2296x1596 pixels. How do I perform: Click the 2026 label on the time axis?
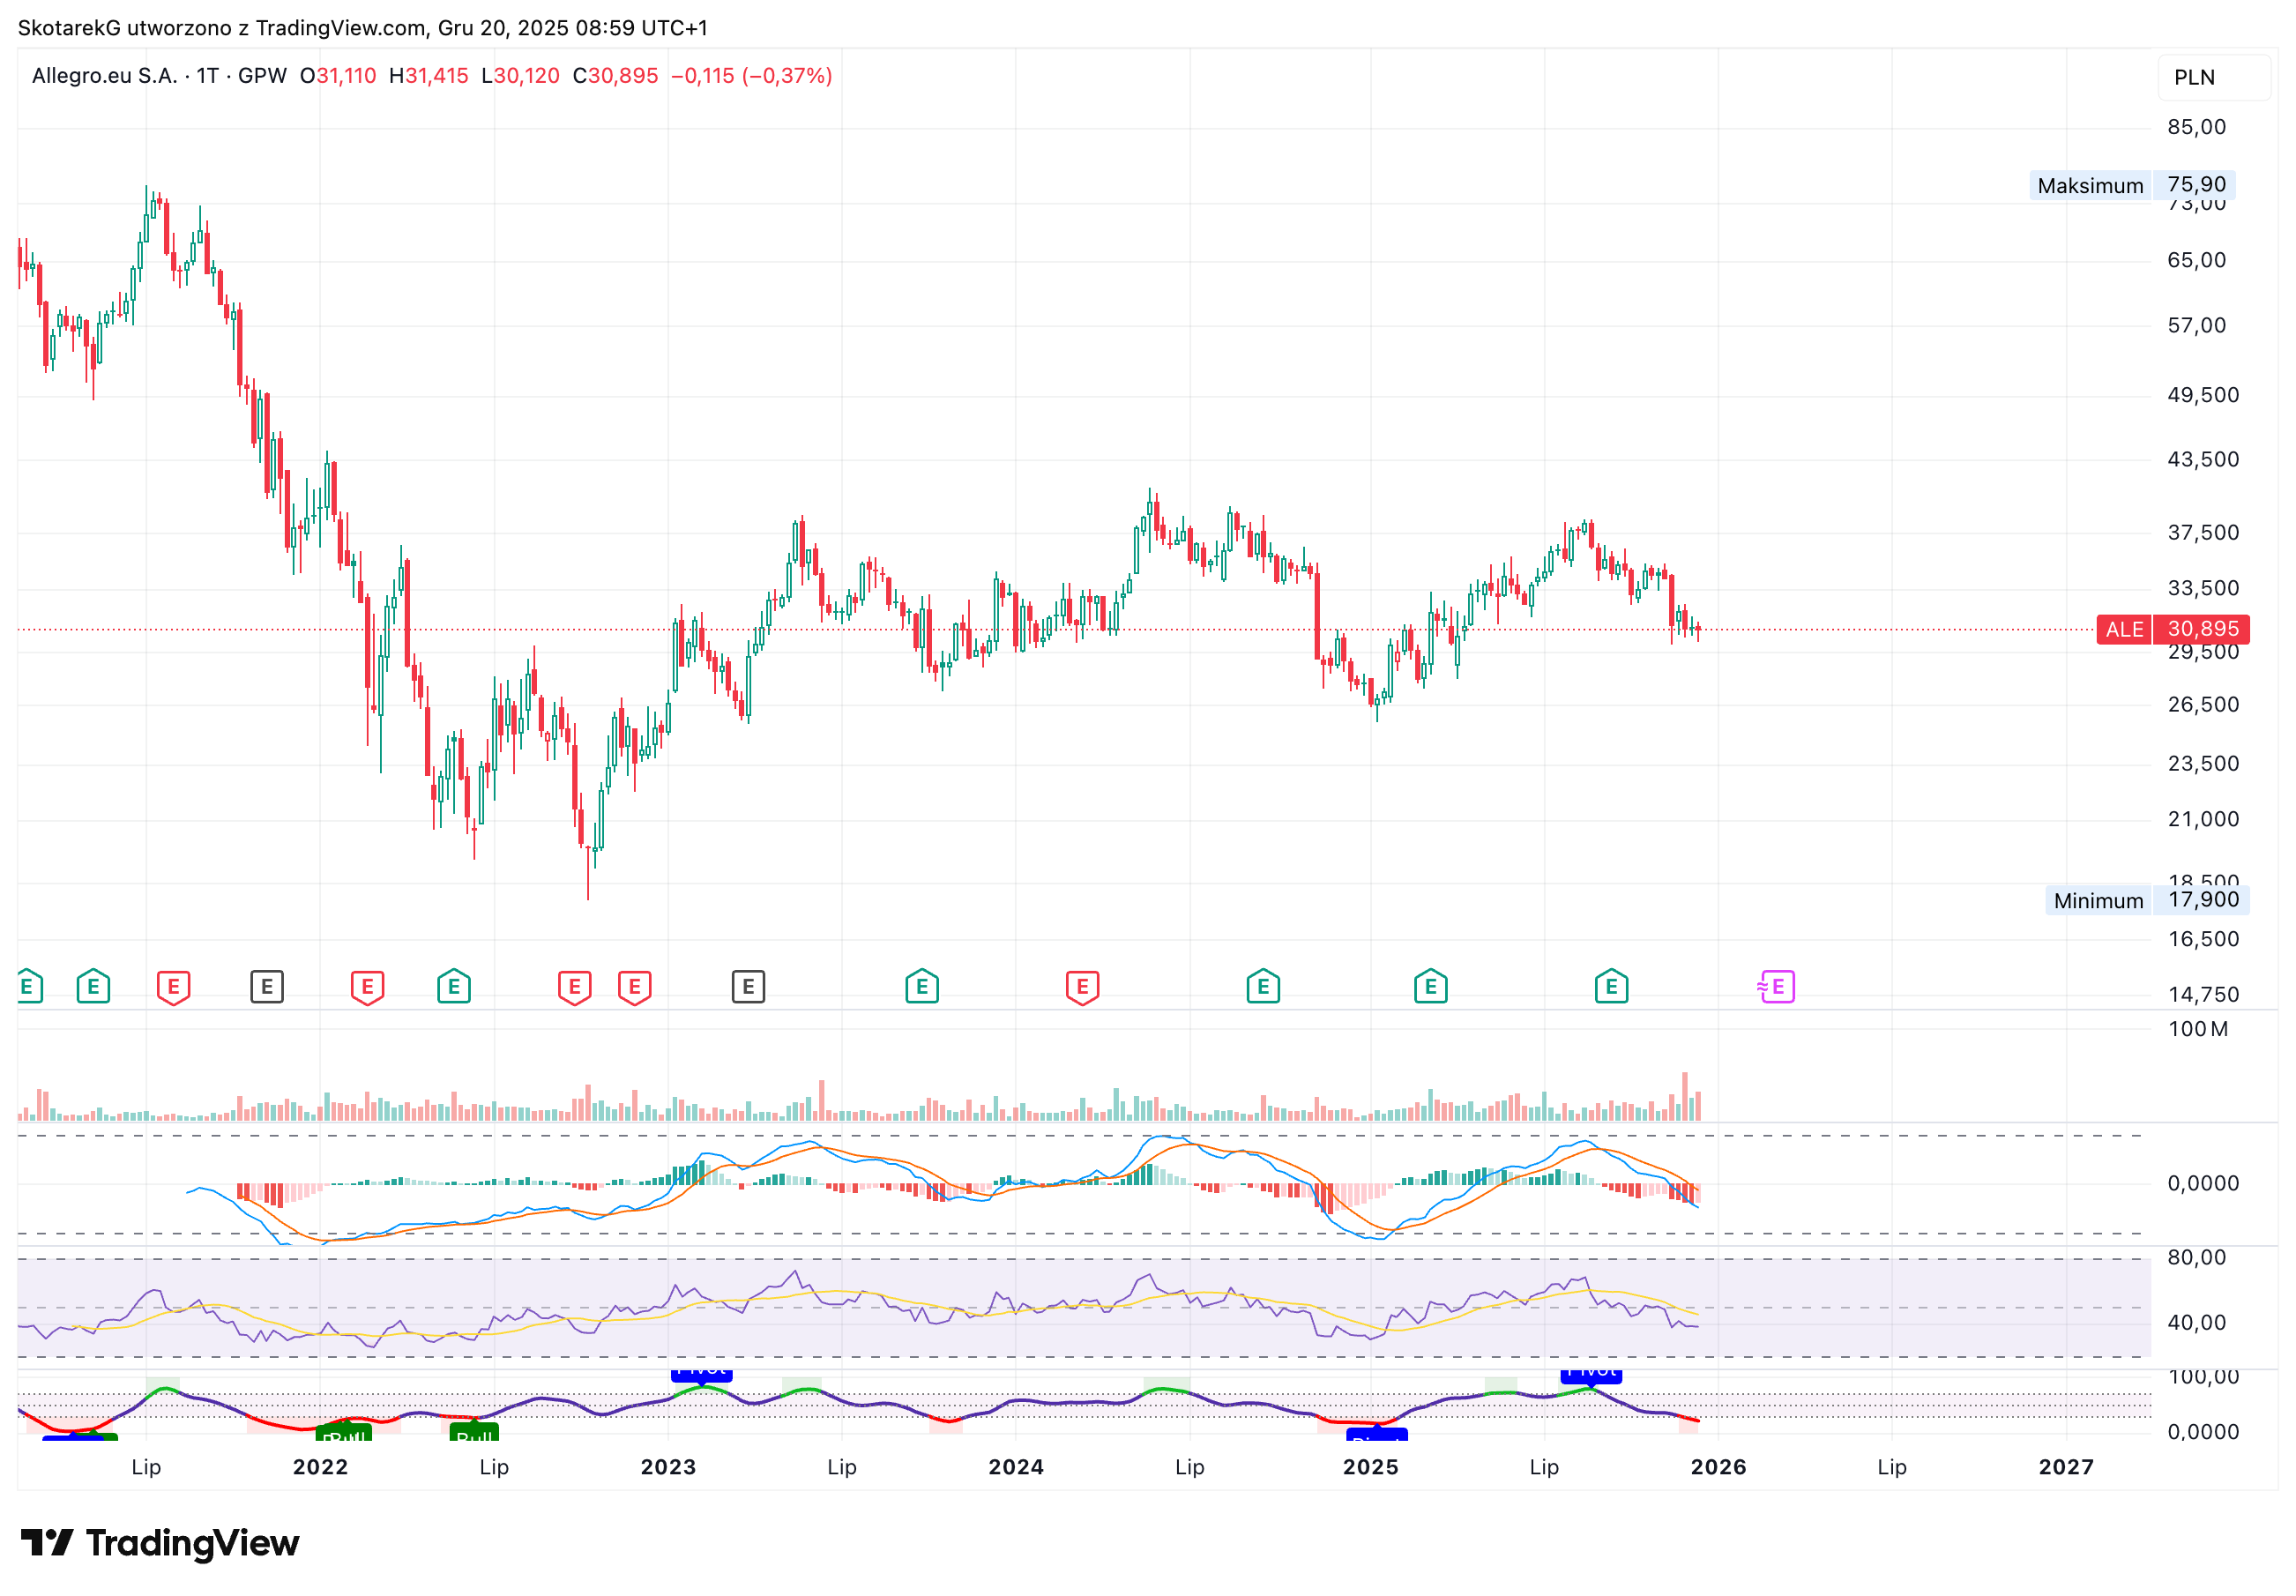point(1718,1467)
